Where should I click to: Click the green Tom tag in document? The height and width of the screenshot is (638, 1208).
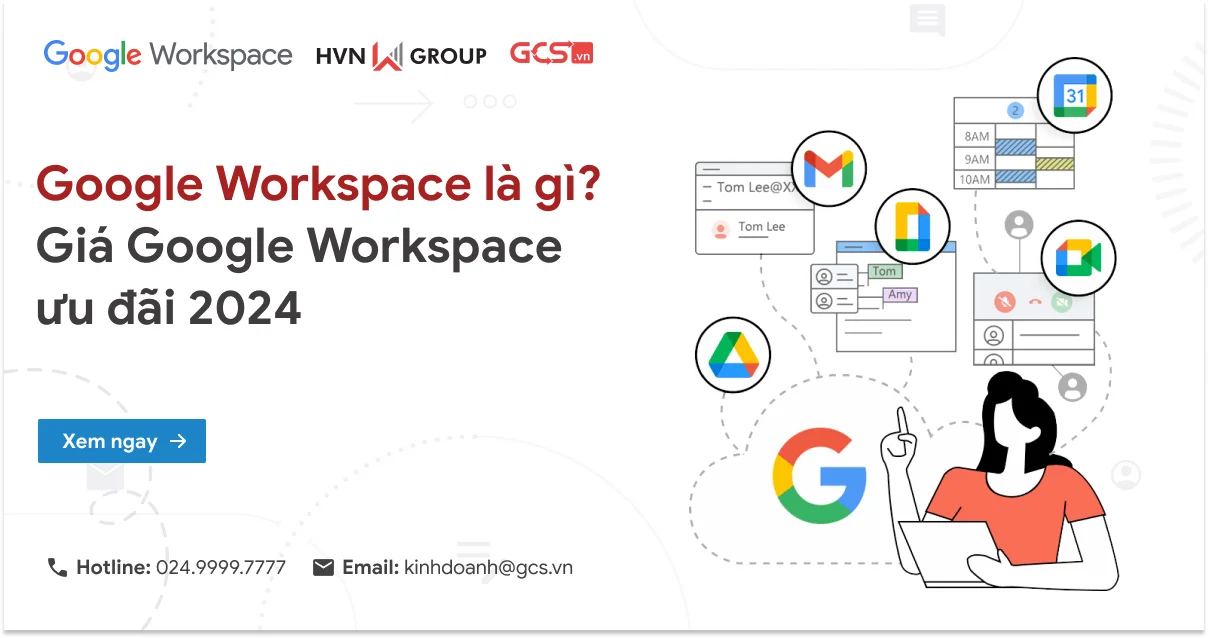(884, 271)
